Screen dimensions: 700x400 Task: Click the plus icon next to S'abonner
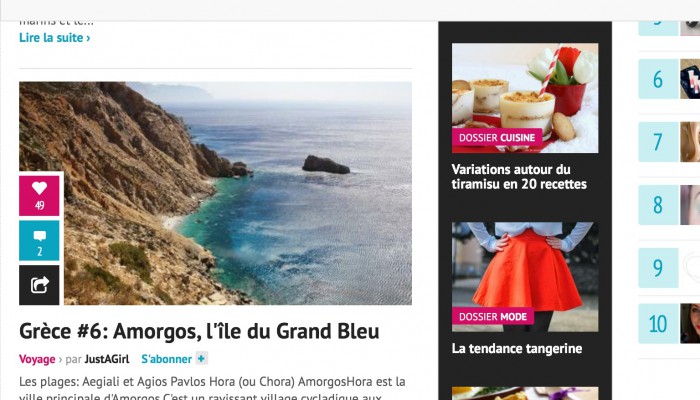202,358
